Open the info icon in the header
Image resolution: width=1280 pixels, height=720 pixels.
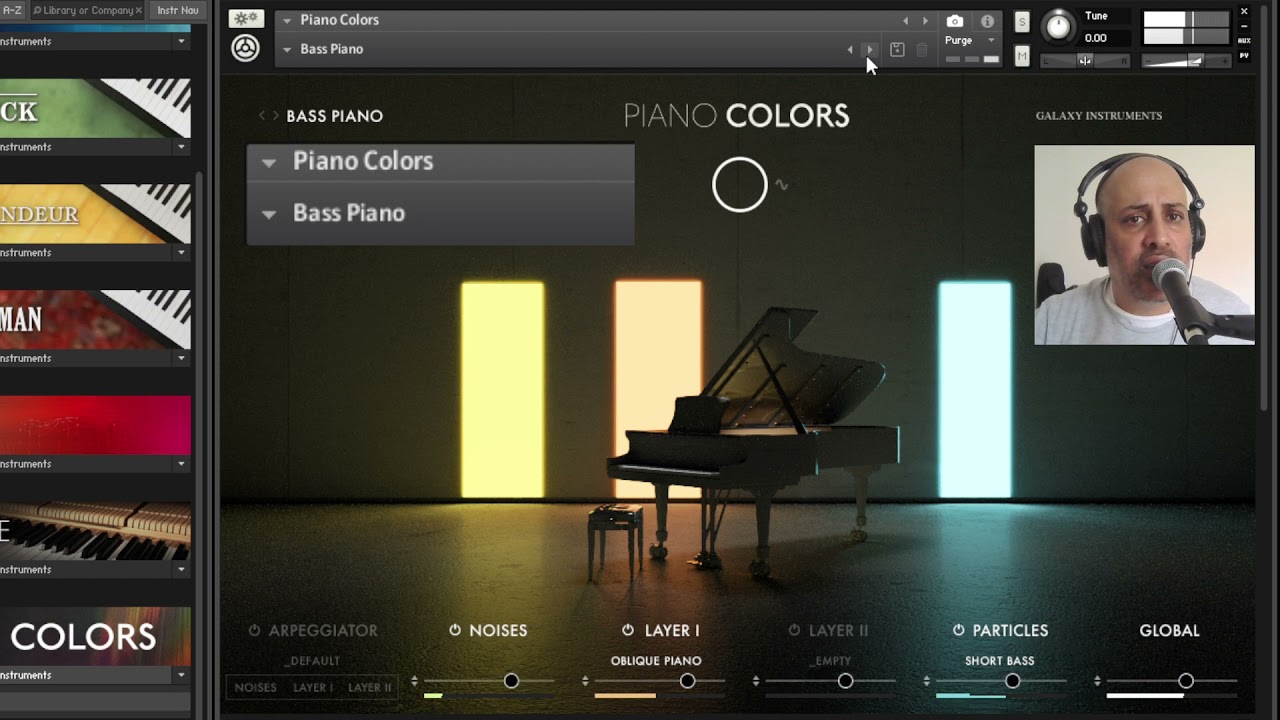988,21
